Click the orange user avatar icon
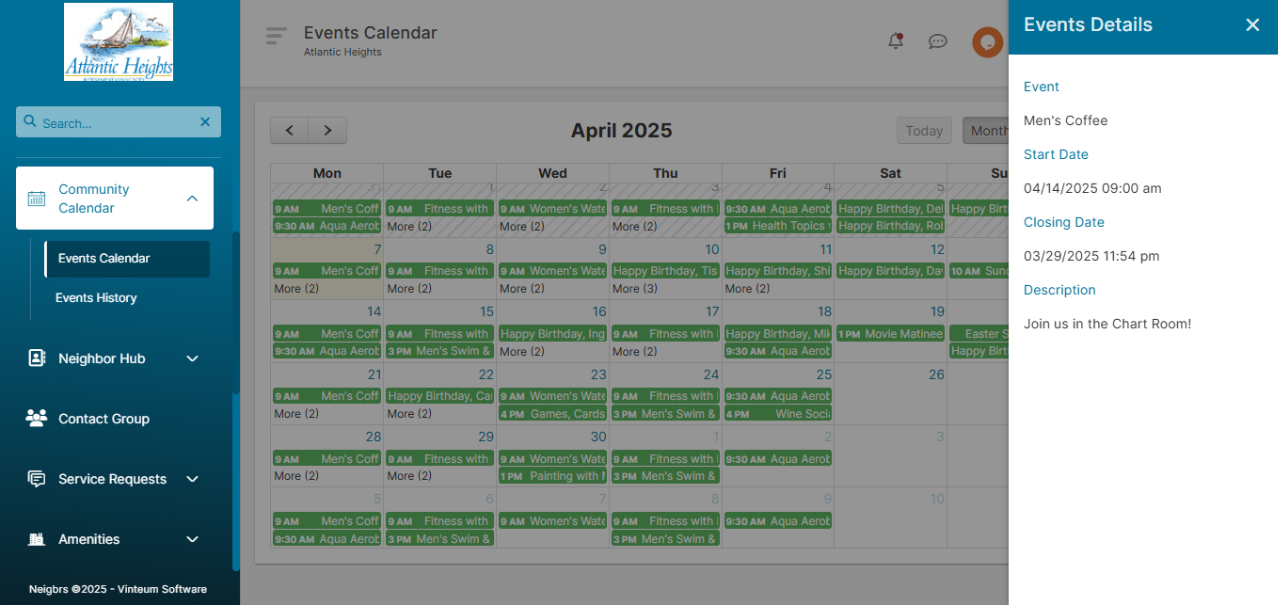This screenshot has height=605, width=1278. [x=987, y=42]
